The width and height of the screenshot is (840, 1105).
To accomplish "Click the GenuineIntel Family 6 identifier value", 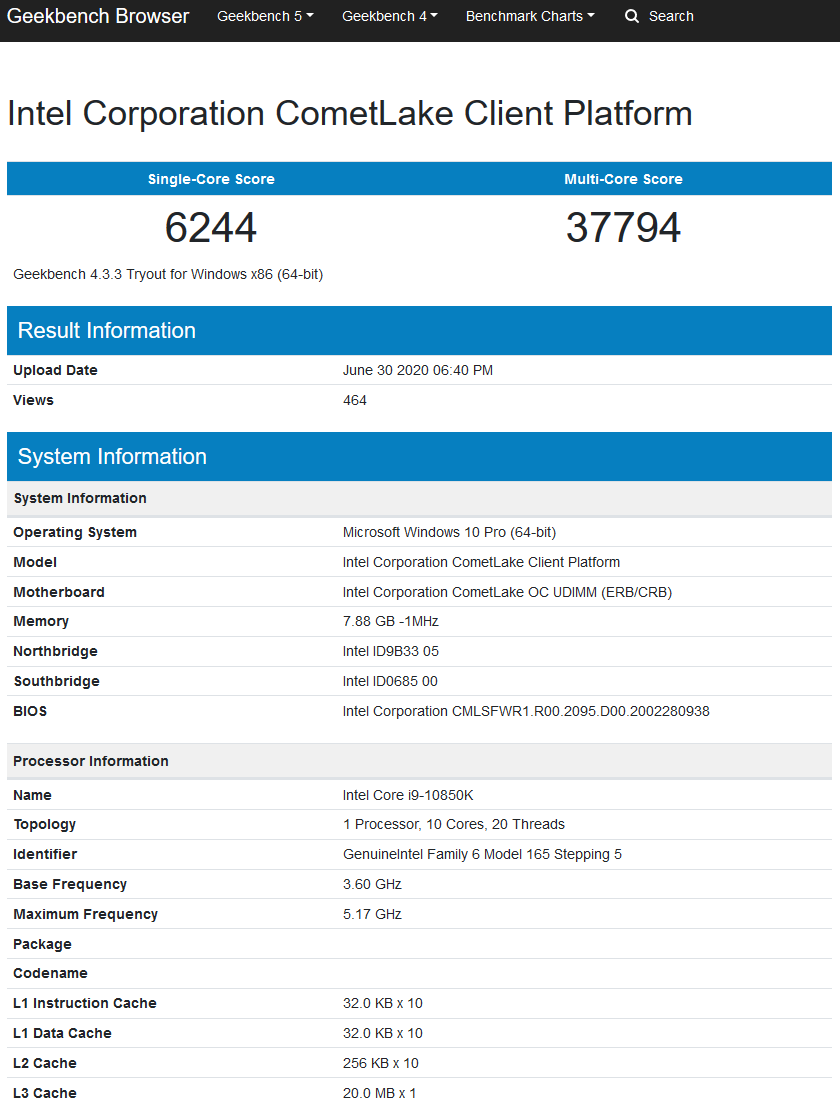I will (482, 855).
